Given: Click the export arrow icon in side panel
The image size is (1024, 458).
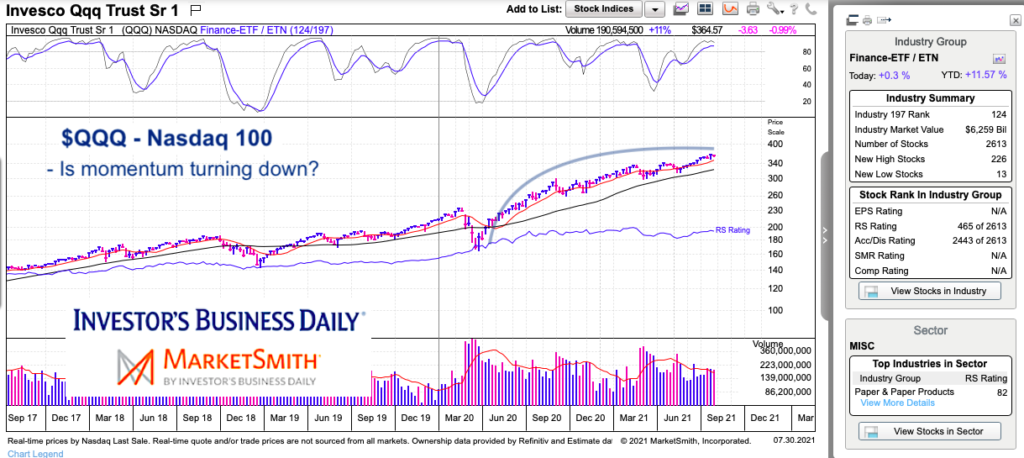Looking at the screenshot, I should pyautogui.click(x=884, y=20).
